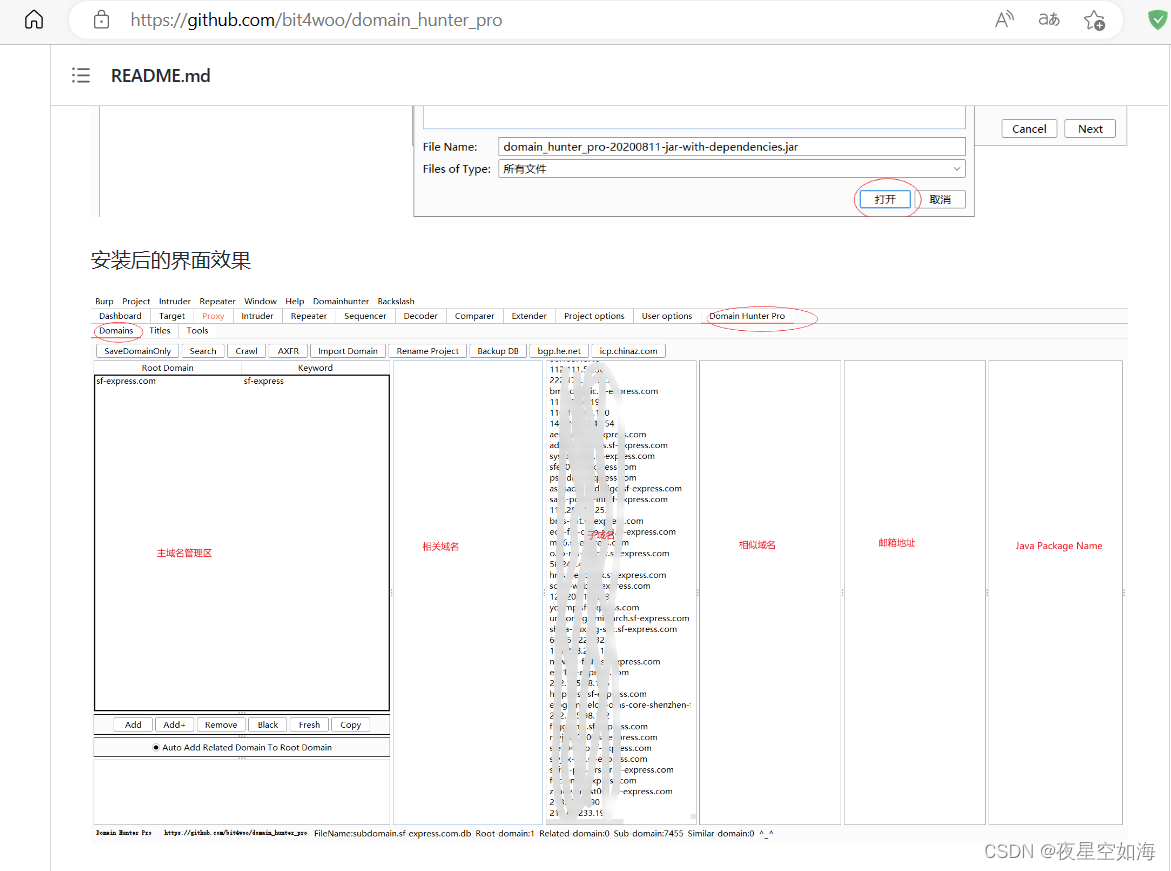Click the Backup DB button
This screenshot has width=1171, height=871.
(x=498, y=351)
